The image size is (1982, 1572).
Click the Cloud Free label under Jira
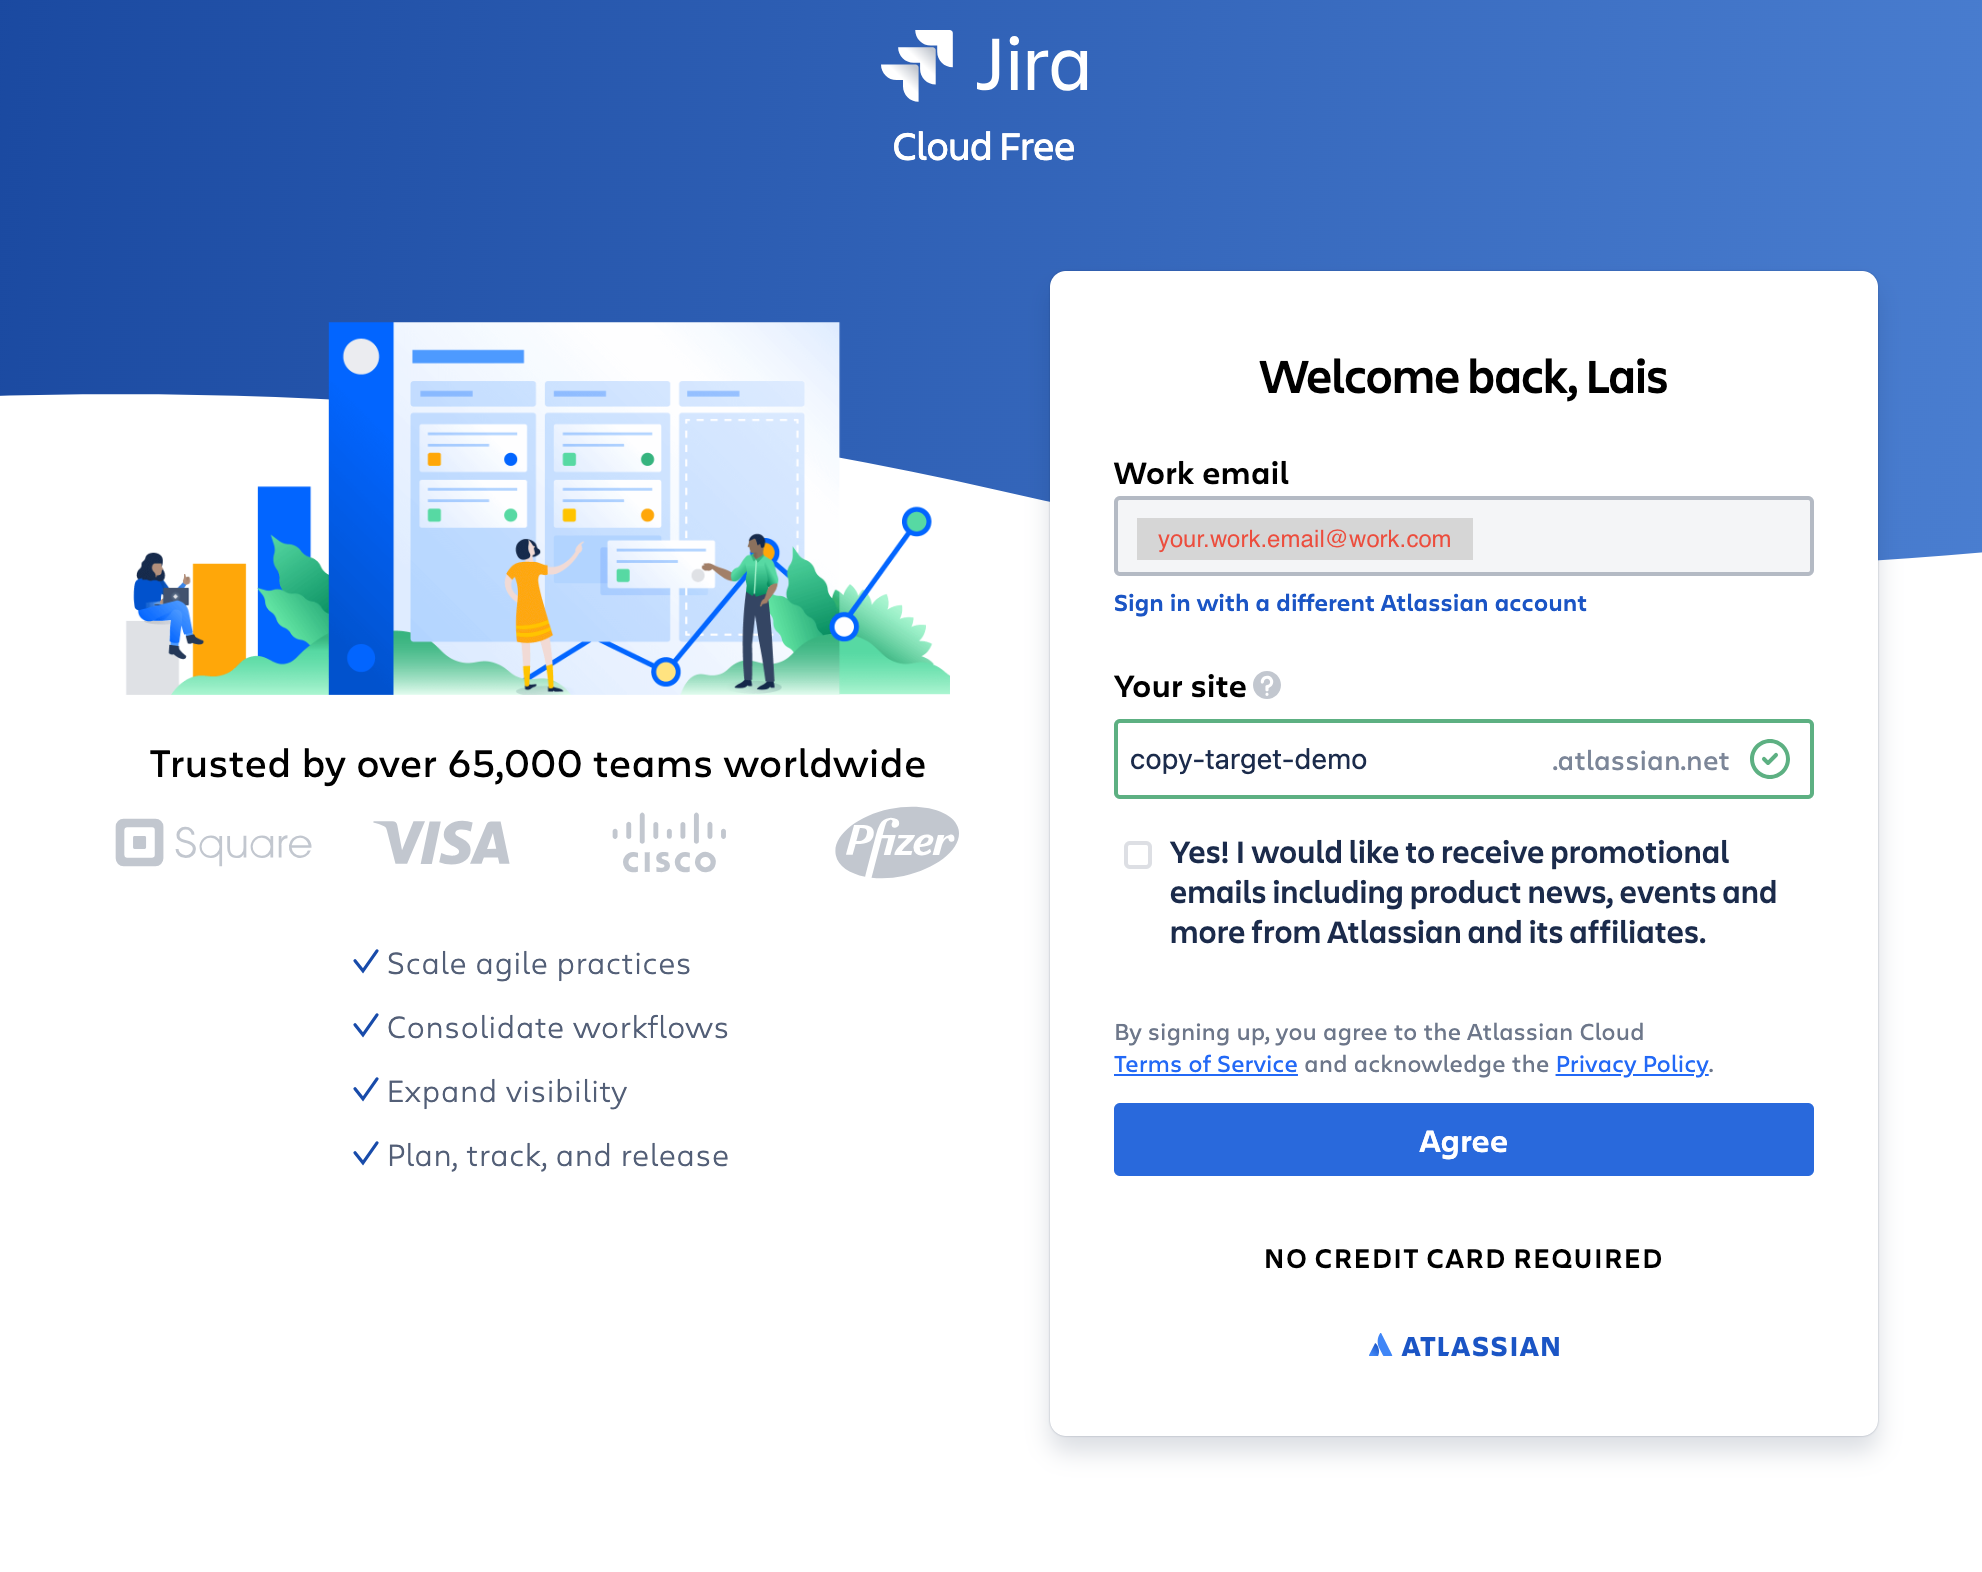click(984, 146)
